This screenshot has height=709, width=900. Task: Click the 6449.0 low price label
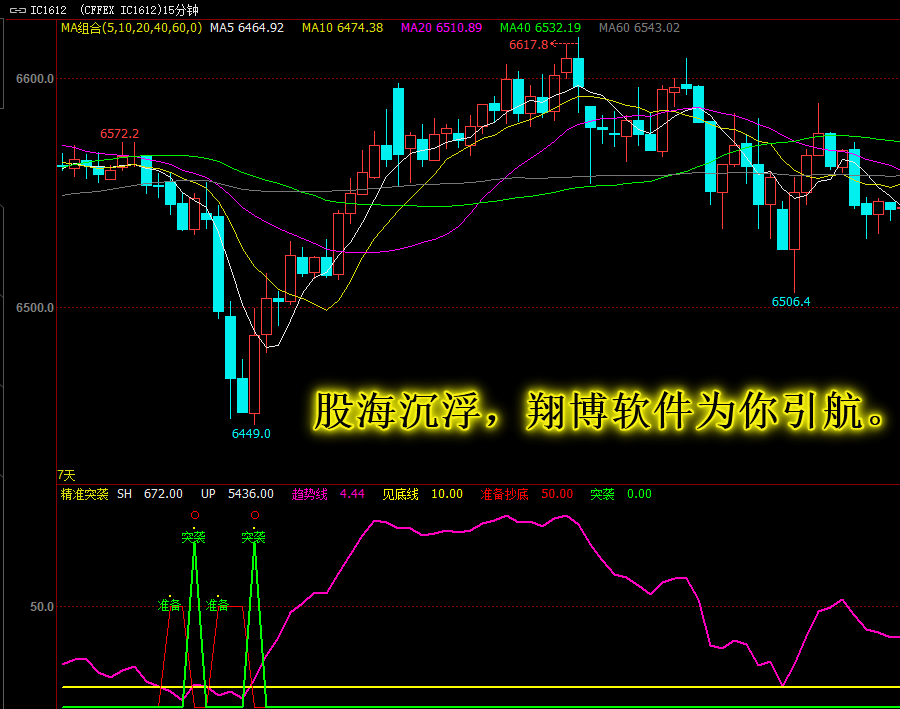coord(251,433)
